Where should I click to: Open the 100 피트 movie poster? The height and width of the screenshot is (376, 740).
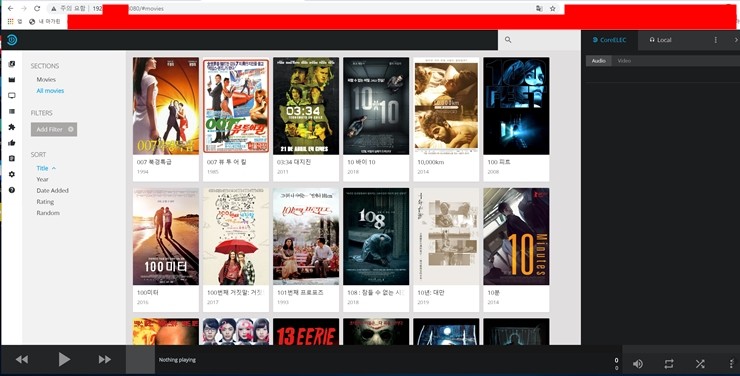pos(516,106)
